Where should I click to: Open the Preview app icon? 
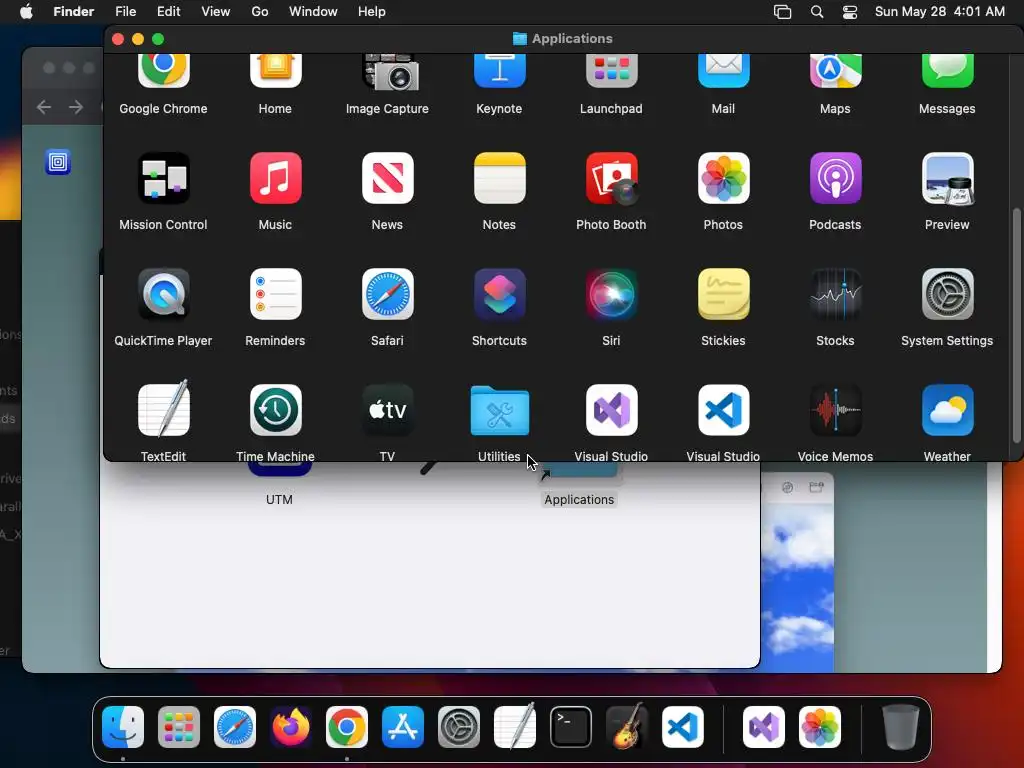pyautogui.click(x=948, y=178)
